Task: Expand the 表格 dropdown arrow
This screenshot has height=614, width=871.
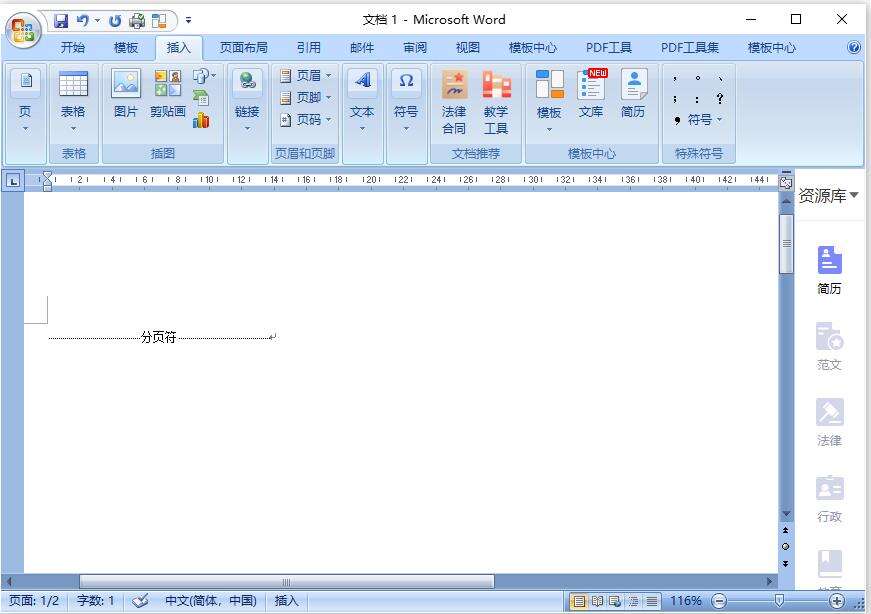Action: point(73,129)
